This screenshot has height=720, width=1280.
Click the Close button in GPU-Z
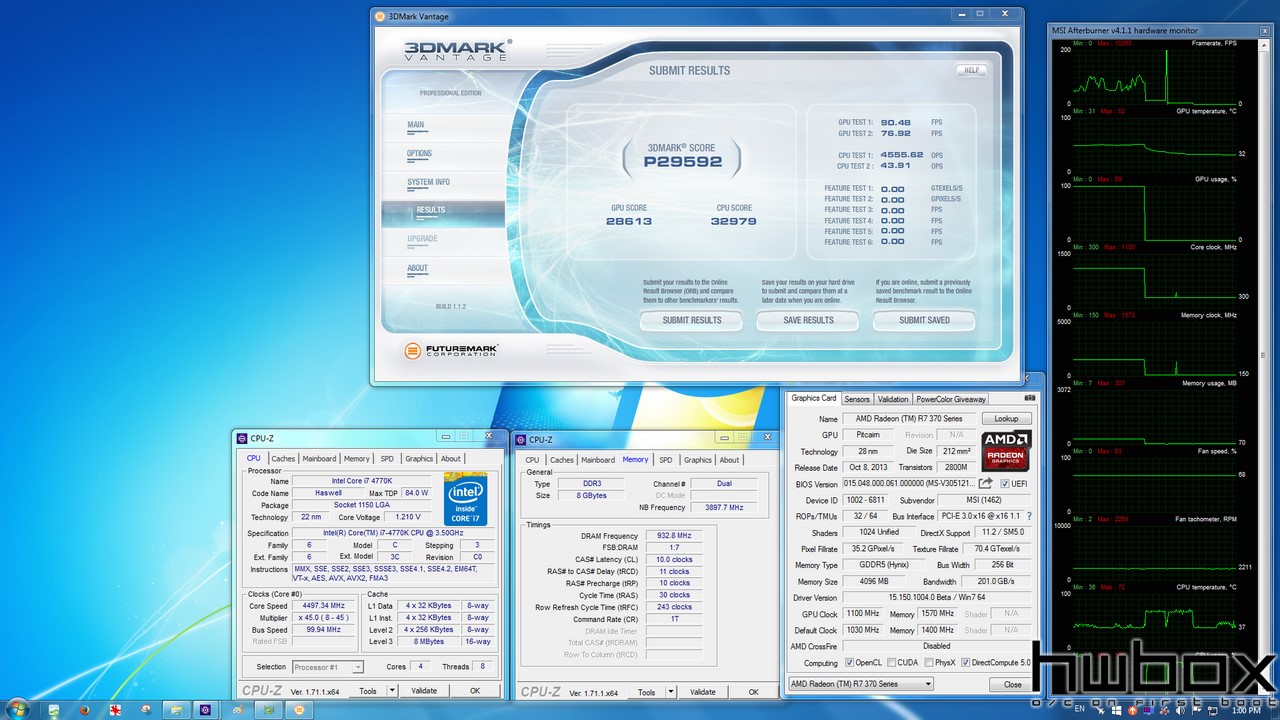1013,684
